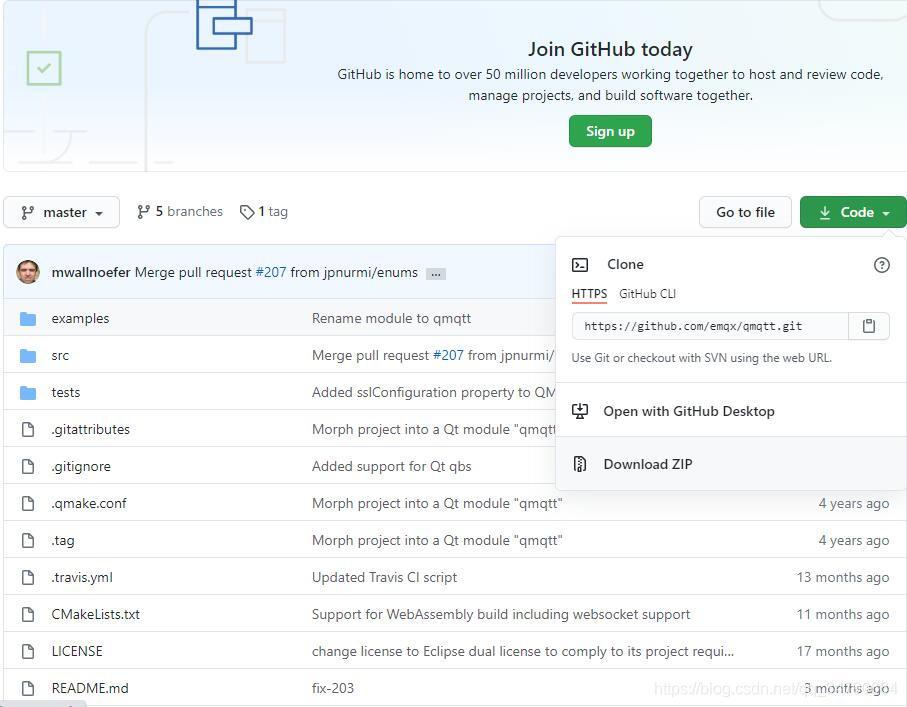Click the green Sign up button
The height and width of the screenshot is (707, 907).
point(610,131)
